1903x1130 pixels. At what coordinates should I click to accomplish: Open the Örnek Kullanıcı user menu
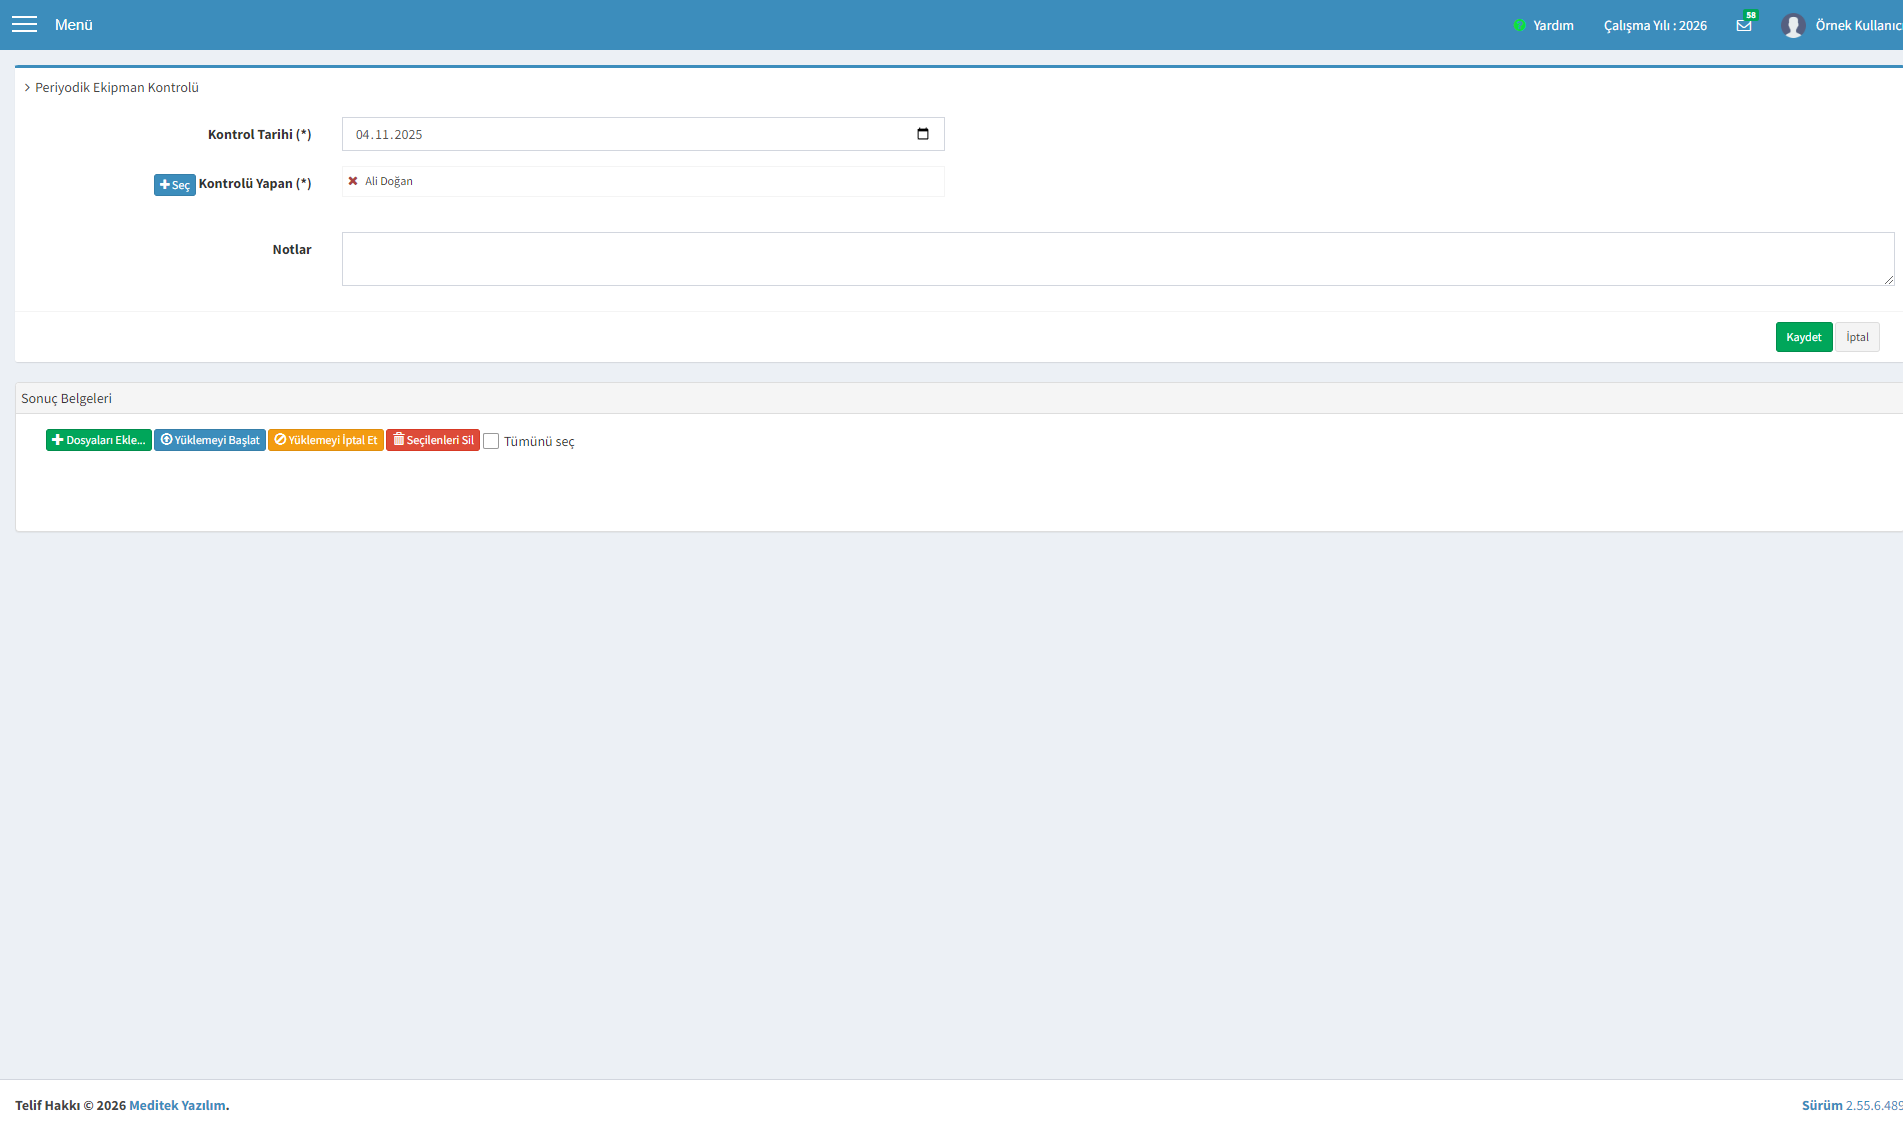[x=1858, y=26]
